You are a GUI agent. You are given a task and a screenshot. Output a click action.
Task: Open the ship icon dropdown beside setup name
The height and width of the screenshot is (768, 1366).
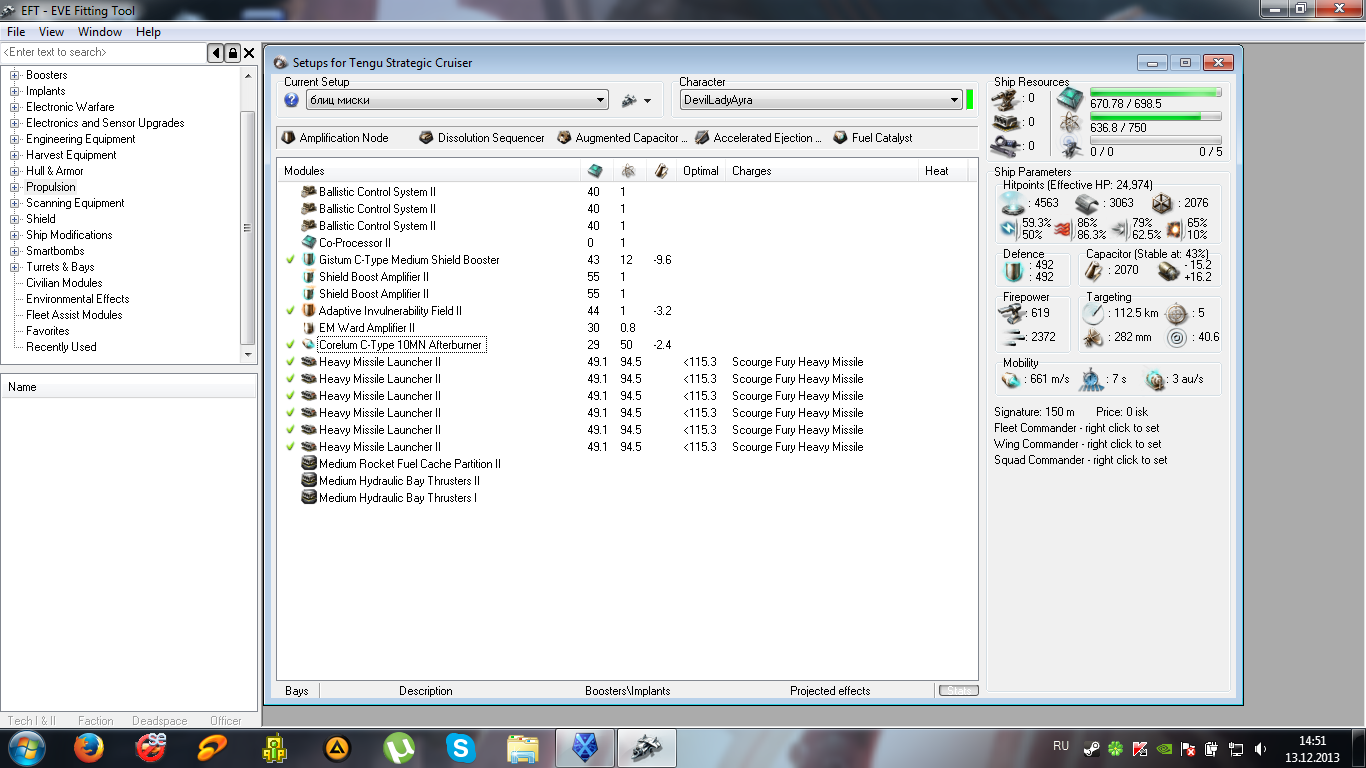pos(636,100)
